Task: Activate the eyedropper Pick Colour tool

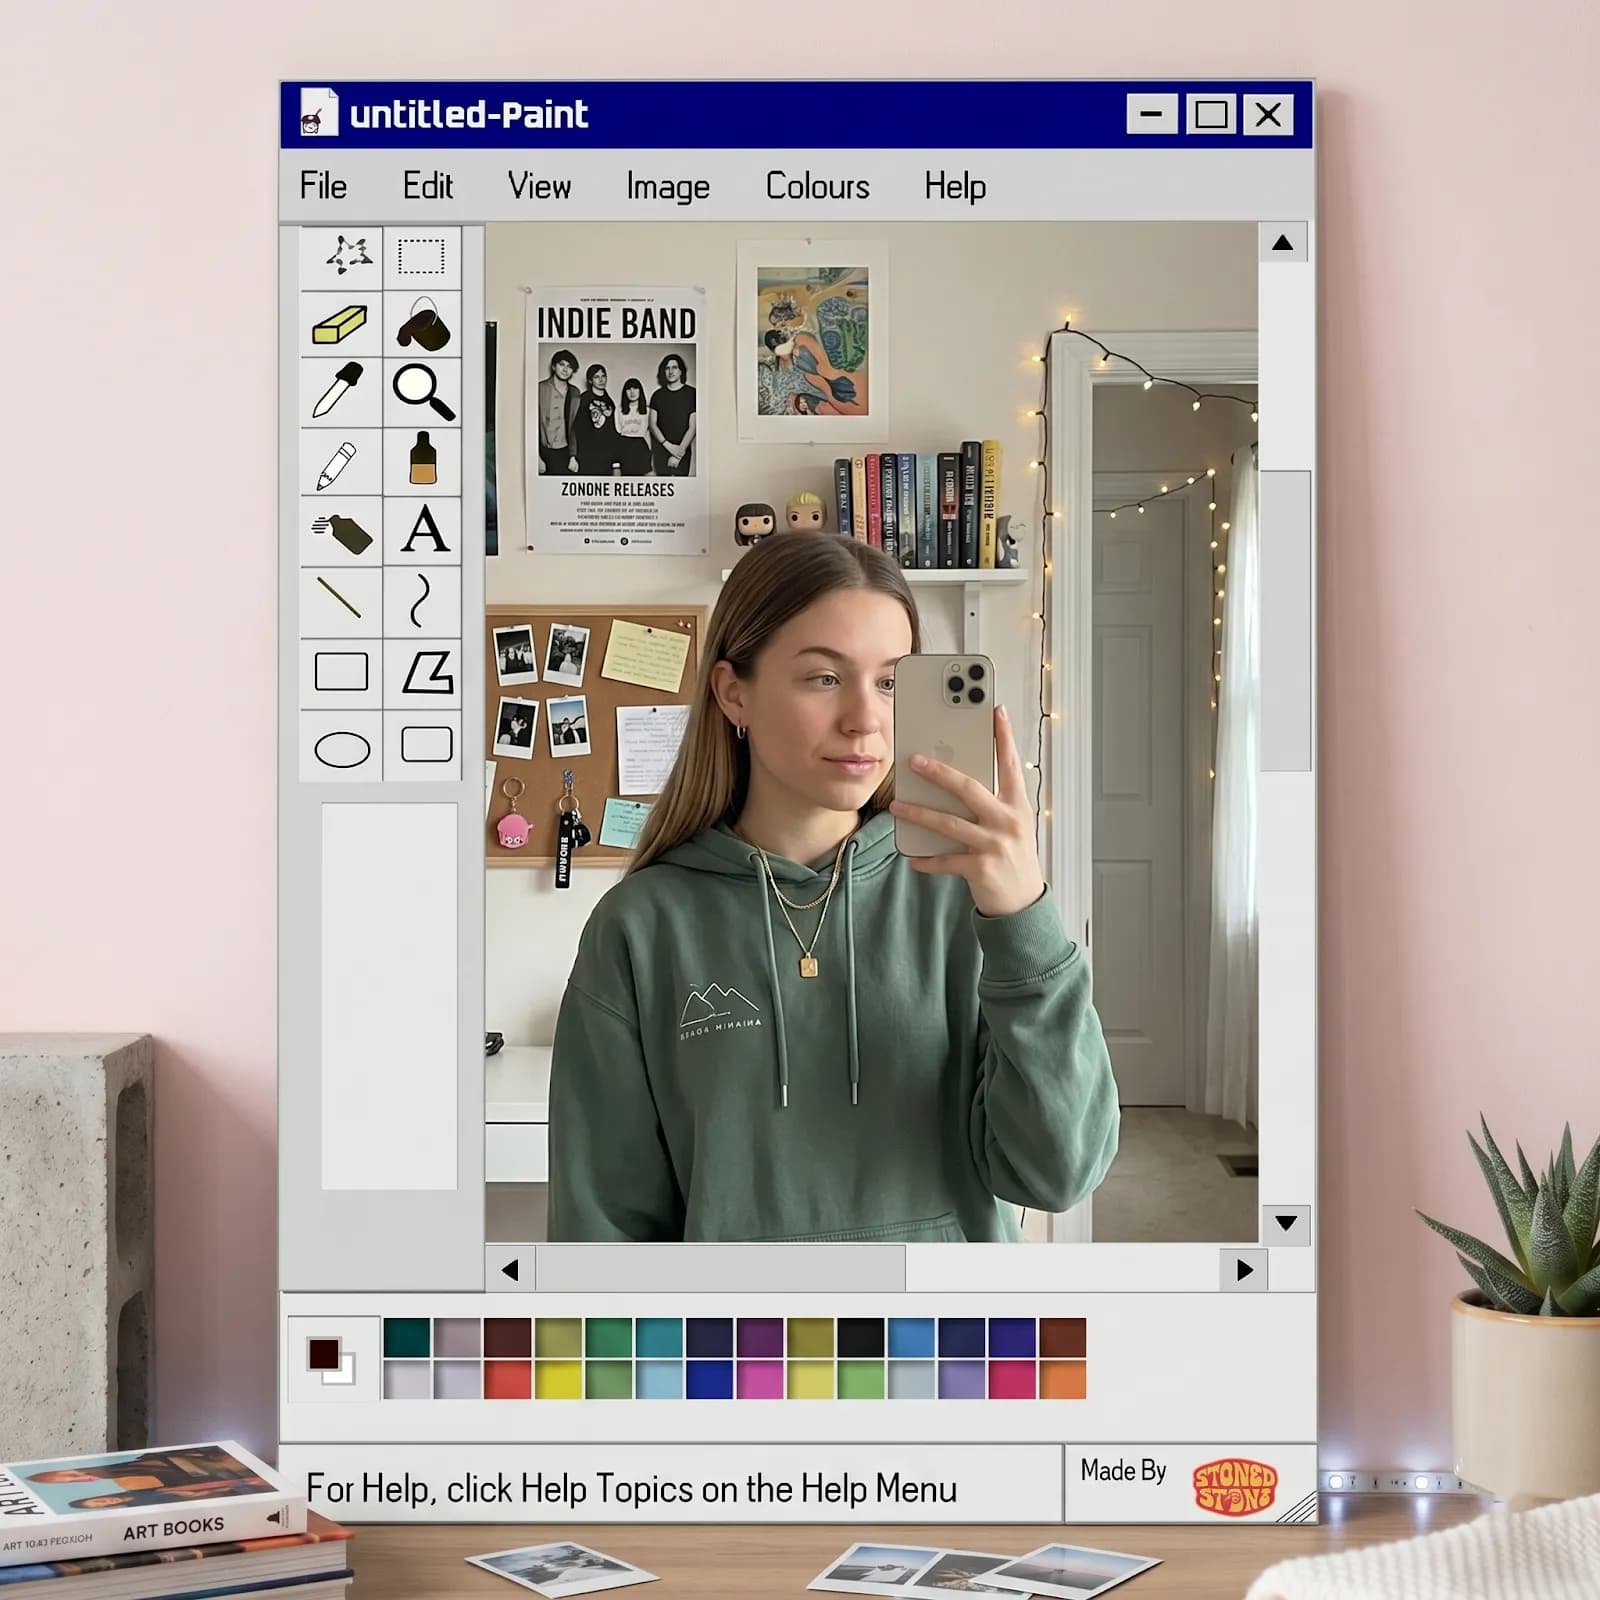Action: coord(342,392)
